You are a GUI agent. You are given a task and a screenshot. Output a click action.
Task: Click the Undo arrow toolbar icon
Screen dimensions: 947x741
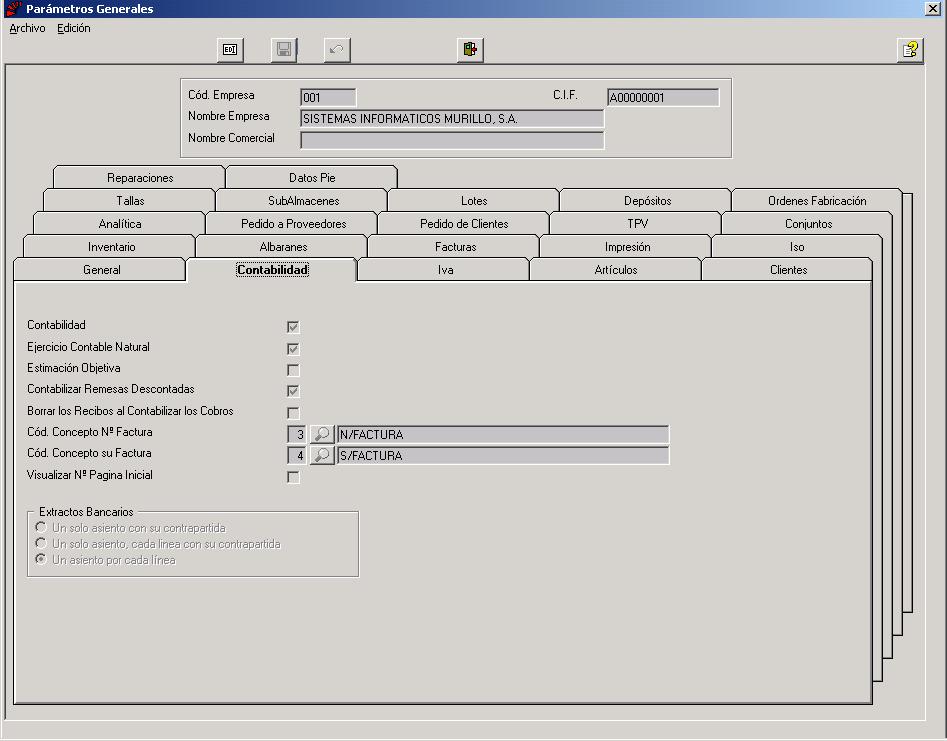pos(337,50)
